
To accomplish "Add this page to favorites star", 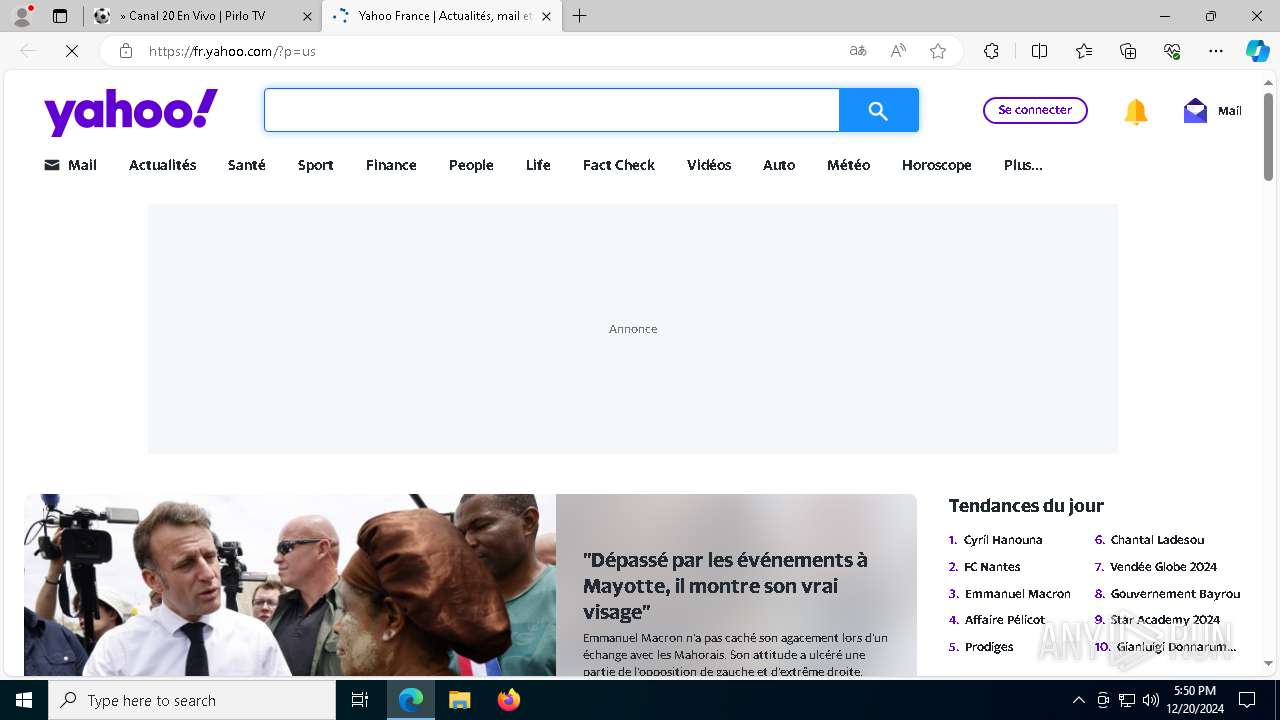I will coord(938,51).
